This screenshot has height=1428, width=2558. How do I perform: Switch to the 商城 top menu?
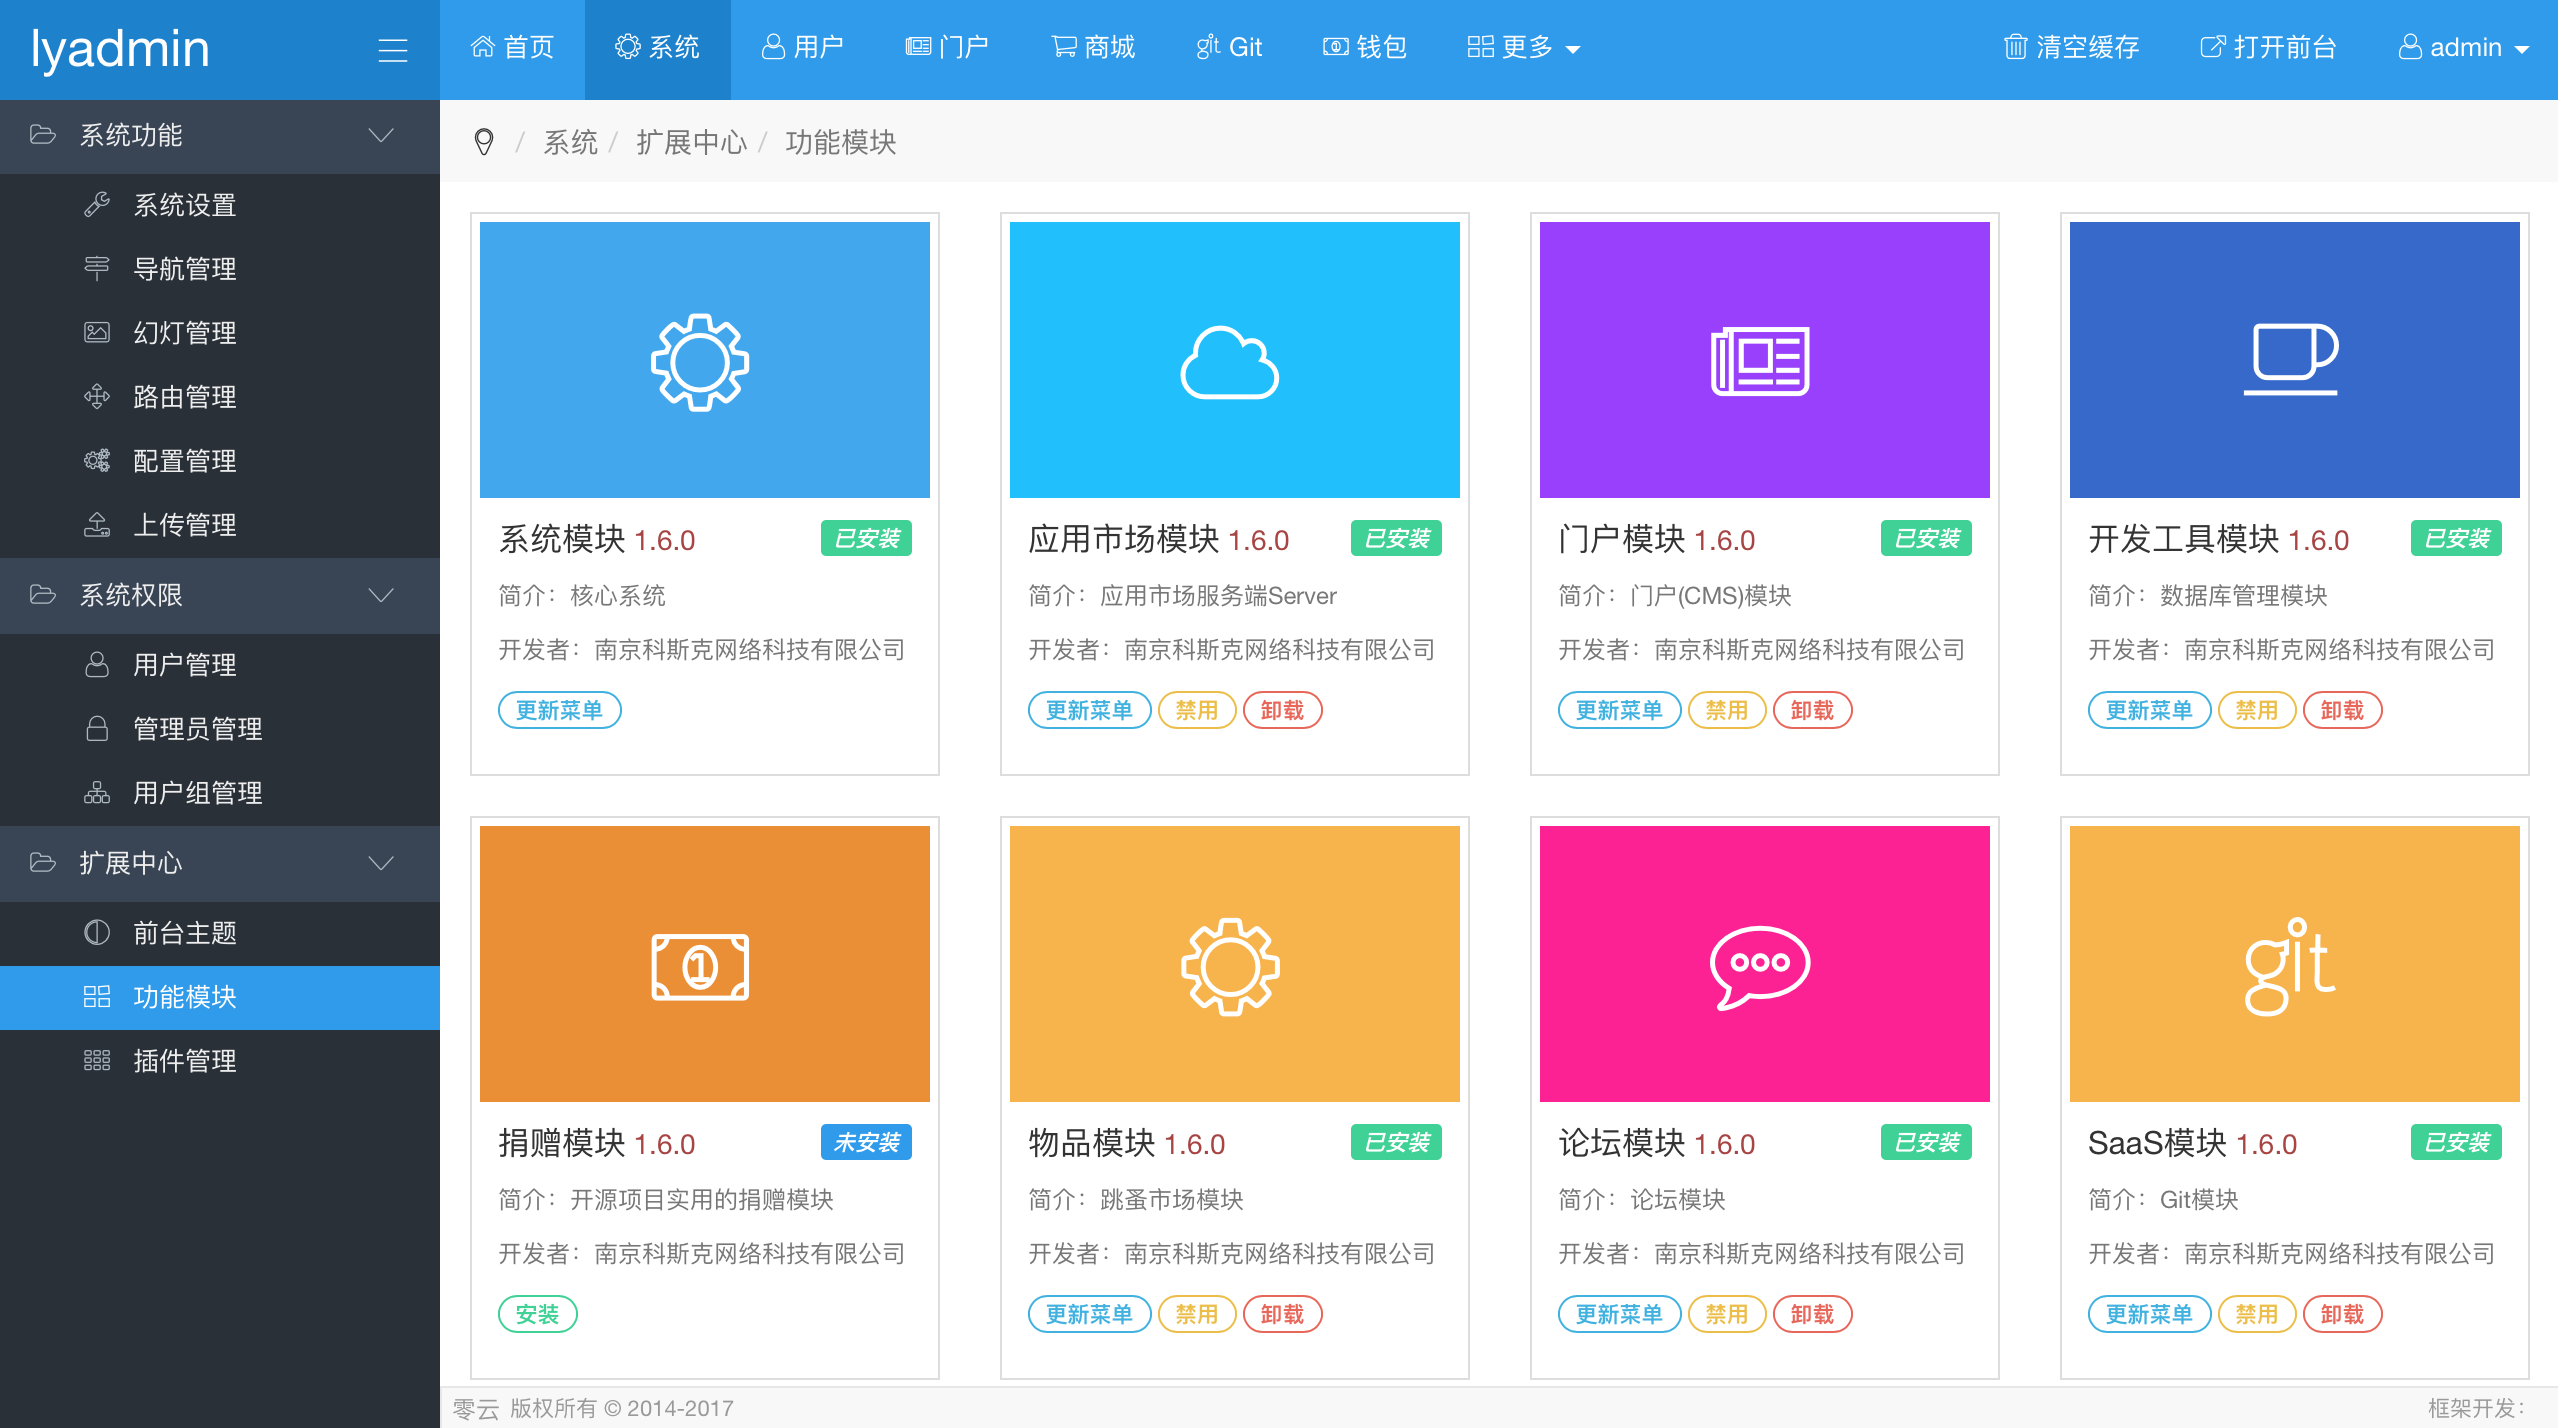tap(1093, 47)
